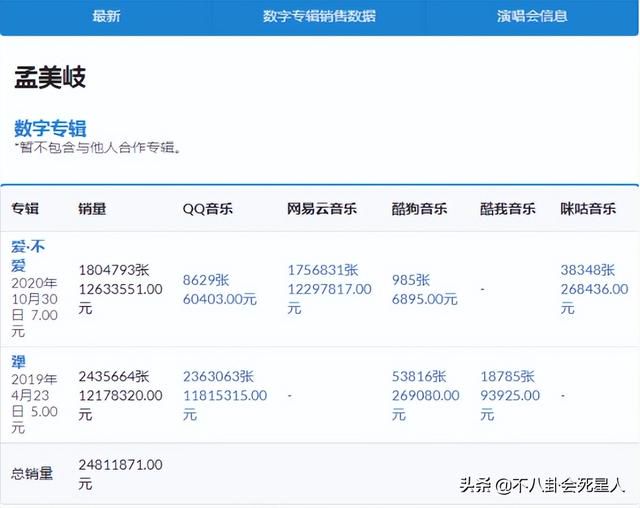This screenshot has width=640, height=508.
Task: Open the 数字专辑销售数据 tab
Action: [319, 16]
